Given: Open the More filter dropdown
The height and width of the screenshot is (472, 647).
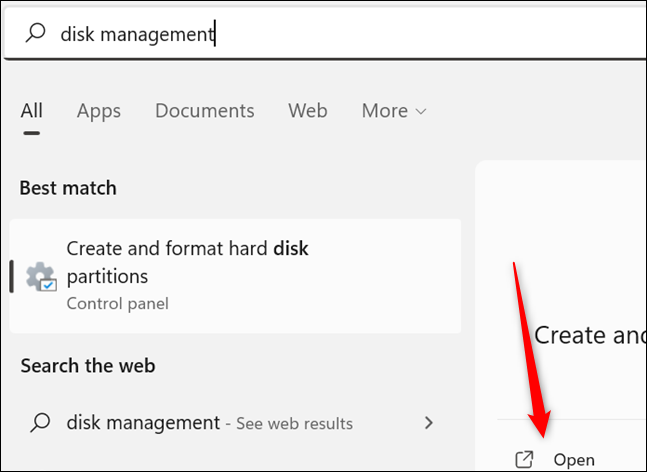Looking at the screenshot, I should click(x=393, y=111).
